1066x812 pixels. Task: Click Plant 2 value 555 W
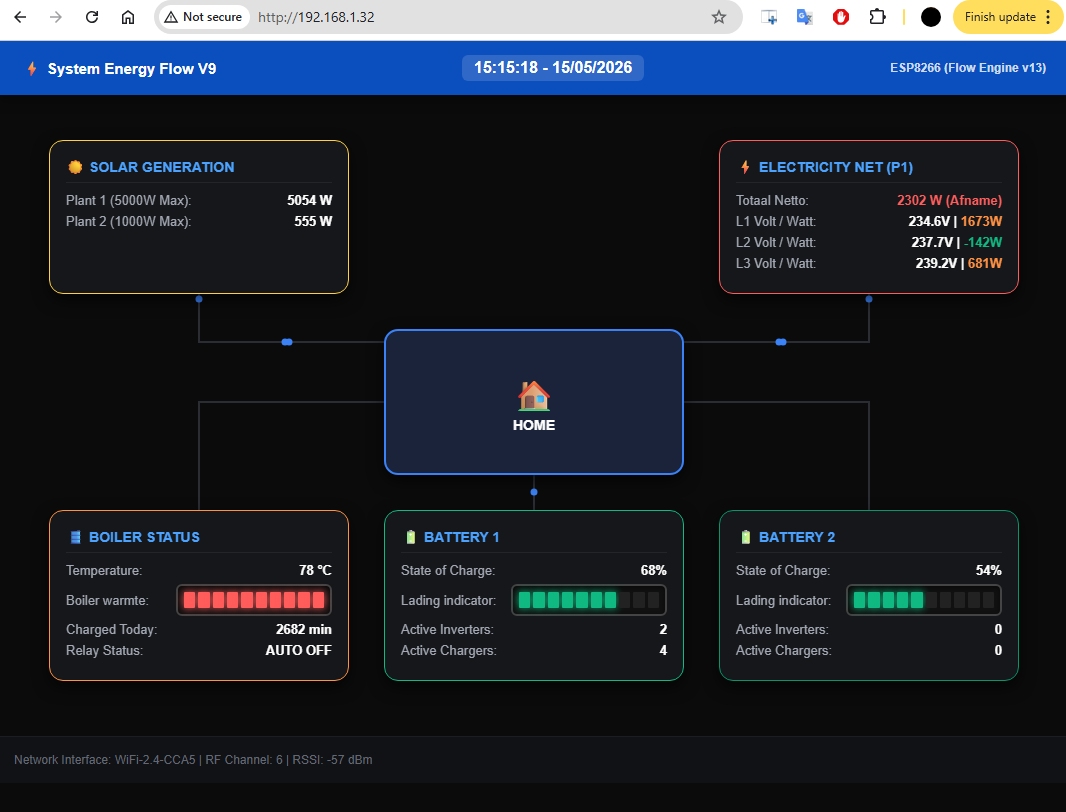click(313, 221)
